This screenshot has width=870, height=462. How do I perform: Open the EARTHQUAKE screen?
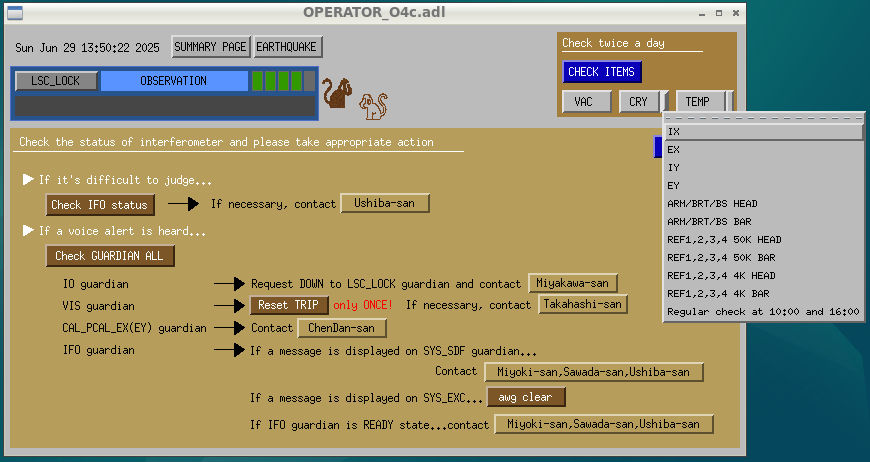tap(286, 47)
